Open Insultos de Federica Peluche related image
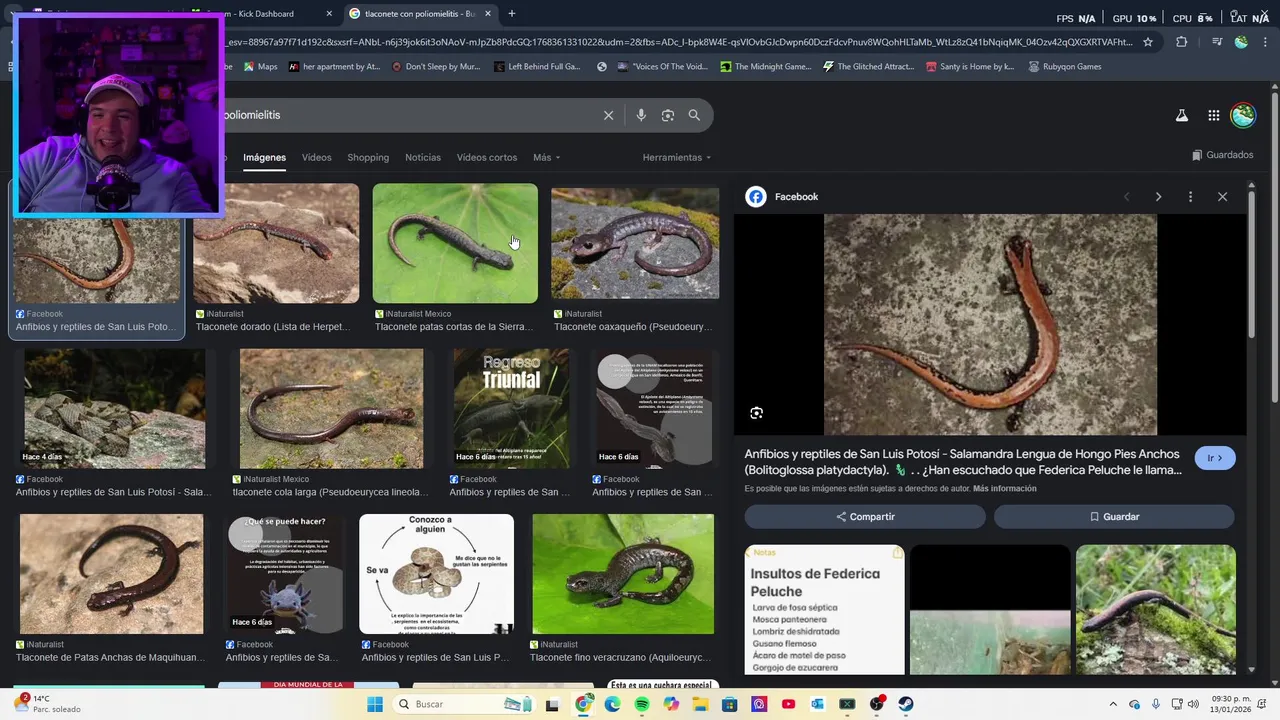Image resolution: width=1280 pixels, height=720 pixels. click(x=825, y=610)
